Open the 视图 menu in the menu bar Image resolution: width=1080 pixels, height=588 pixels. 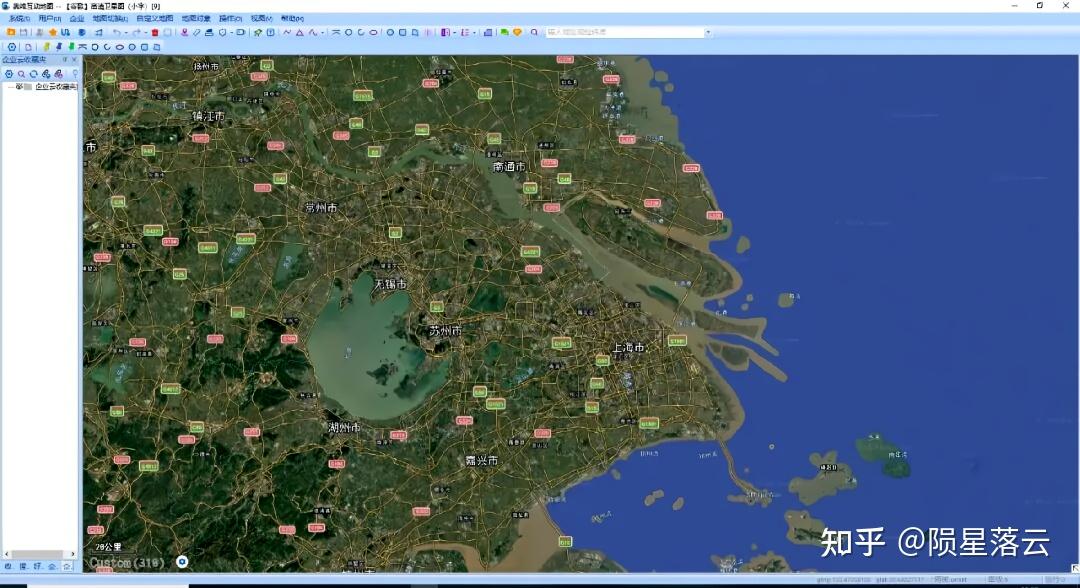(262, 19)
